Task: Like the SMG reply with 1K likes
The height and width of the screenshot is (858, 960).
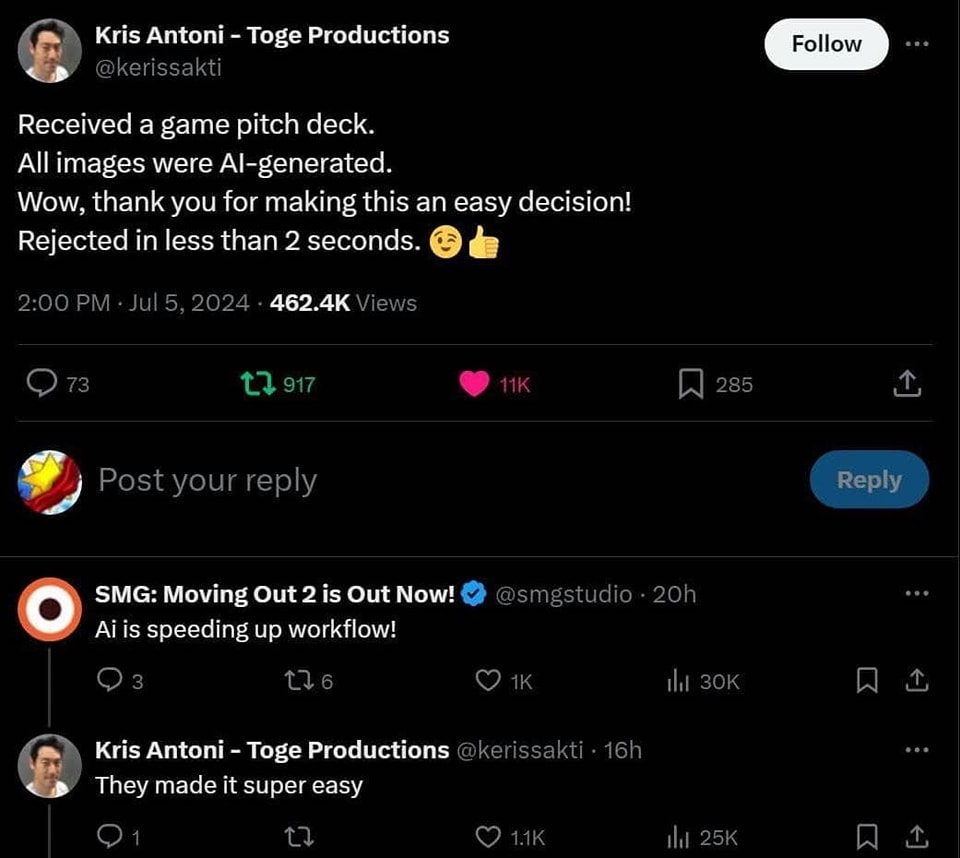Action: click(x=503, y=681)
